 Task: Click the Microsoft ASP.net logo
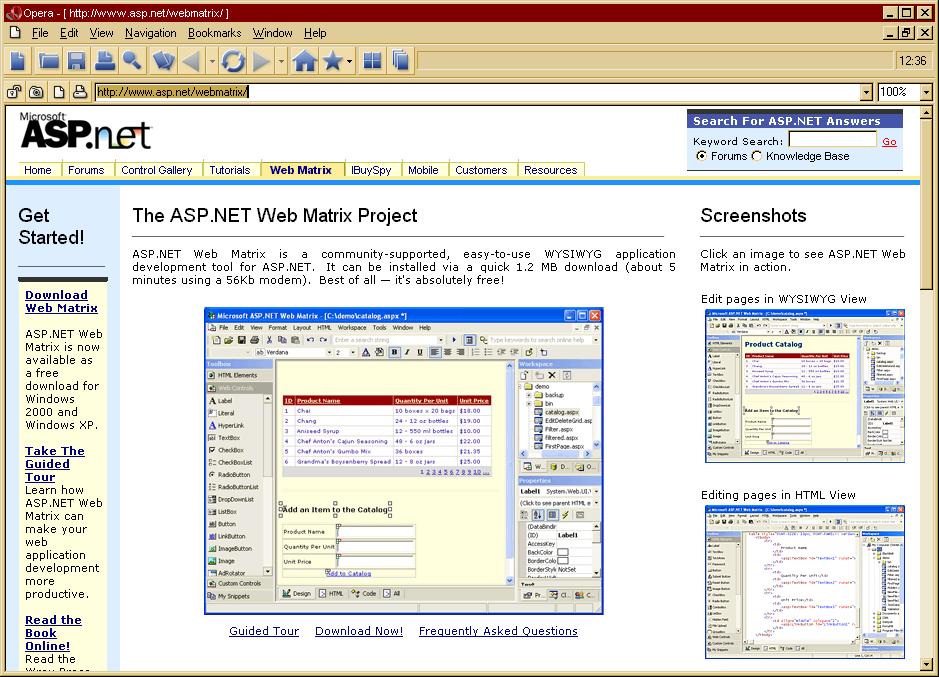pyautogui.click(x=86, y=130)
